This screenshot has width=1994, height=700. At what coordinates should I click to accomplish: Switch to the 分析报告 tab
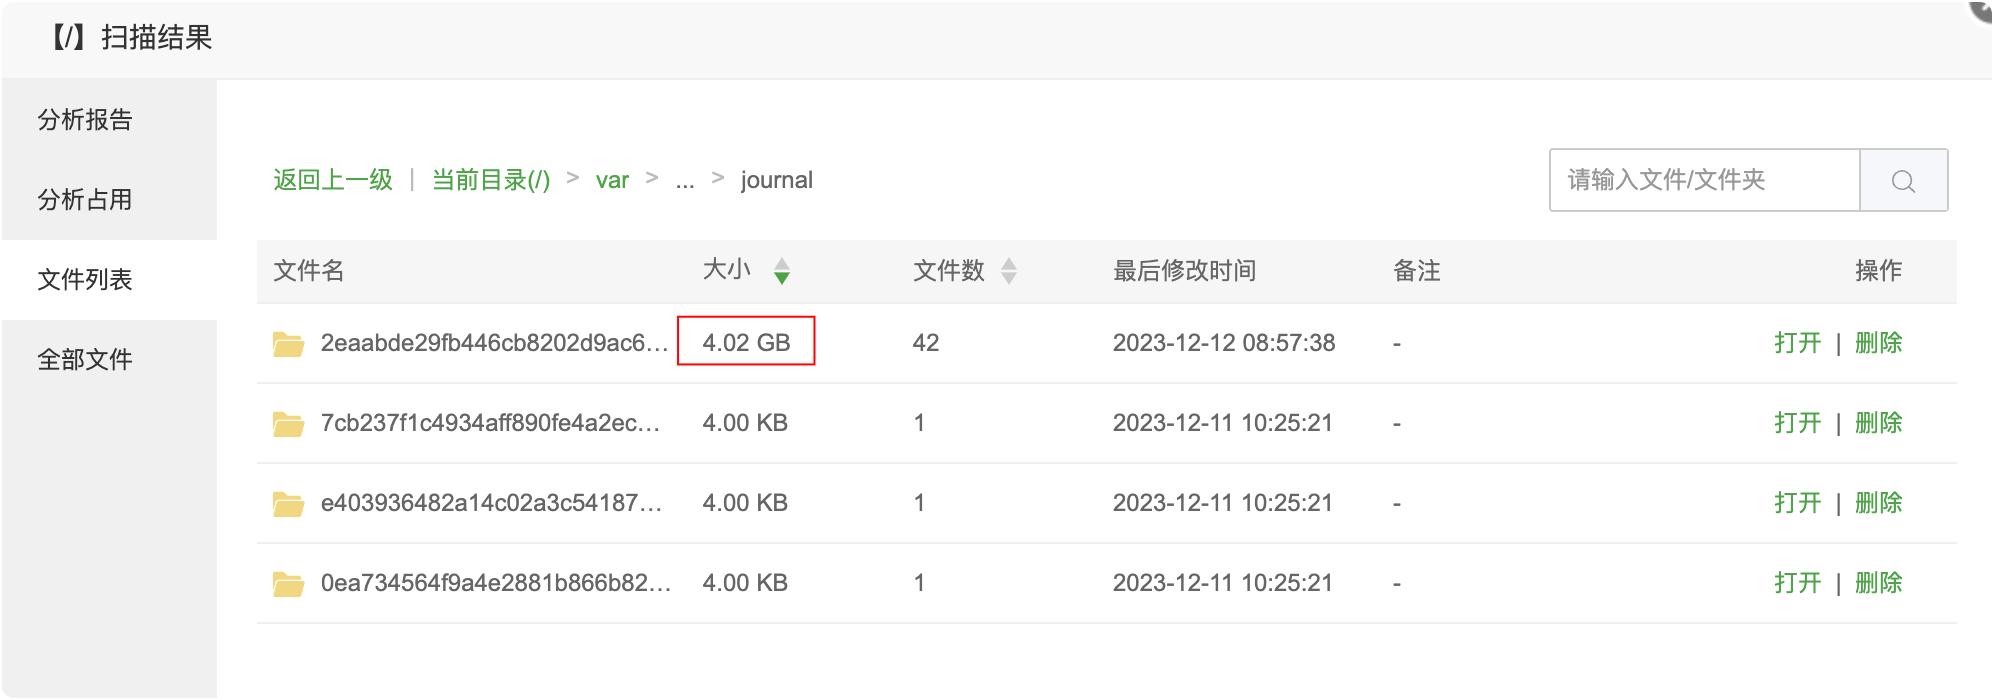[x=85, y=120]
